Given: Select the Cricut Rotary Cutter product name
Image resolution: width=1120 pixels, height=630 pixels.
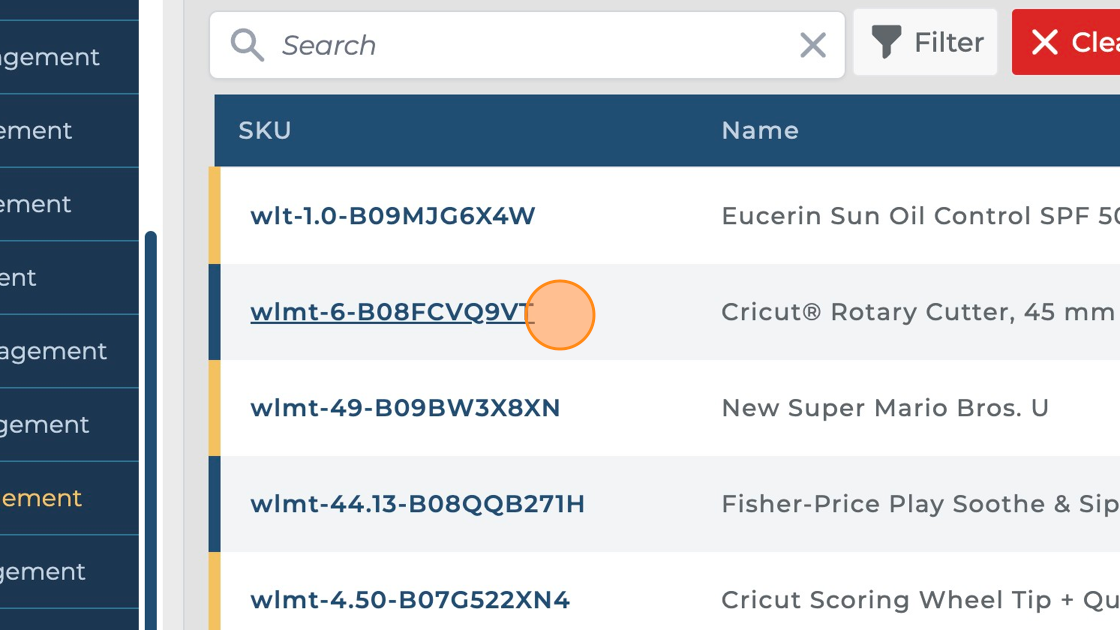Looking at the screenshot, I should coord(917,312).
